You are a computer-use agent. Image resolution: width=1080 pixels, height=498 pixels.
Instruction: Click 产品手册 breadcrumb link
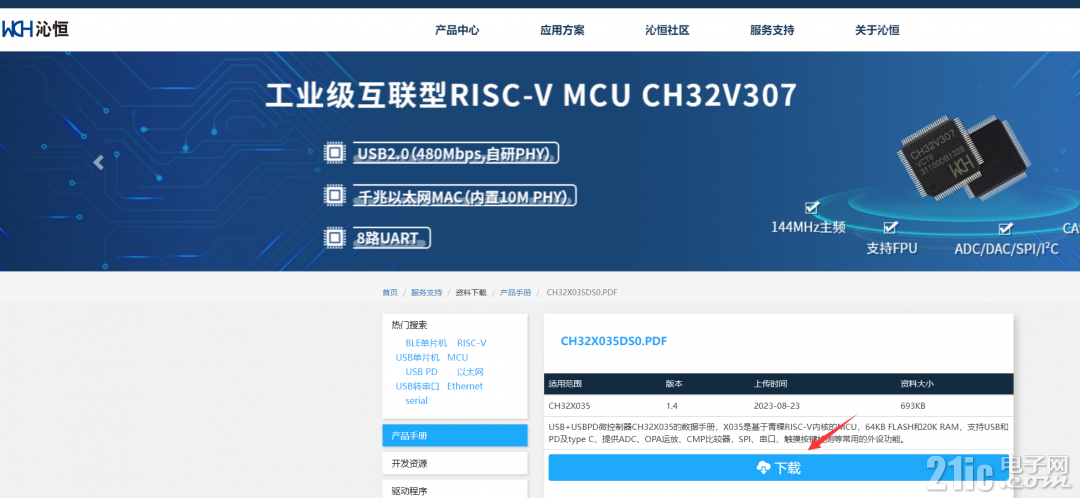click(x=515, y=293)
